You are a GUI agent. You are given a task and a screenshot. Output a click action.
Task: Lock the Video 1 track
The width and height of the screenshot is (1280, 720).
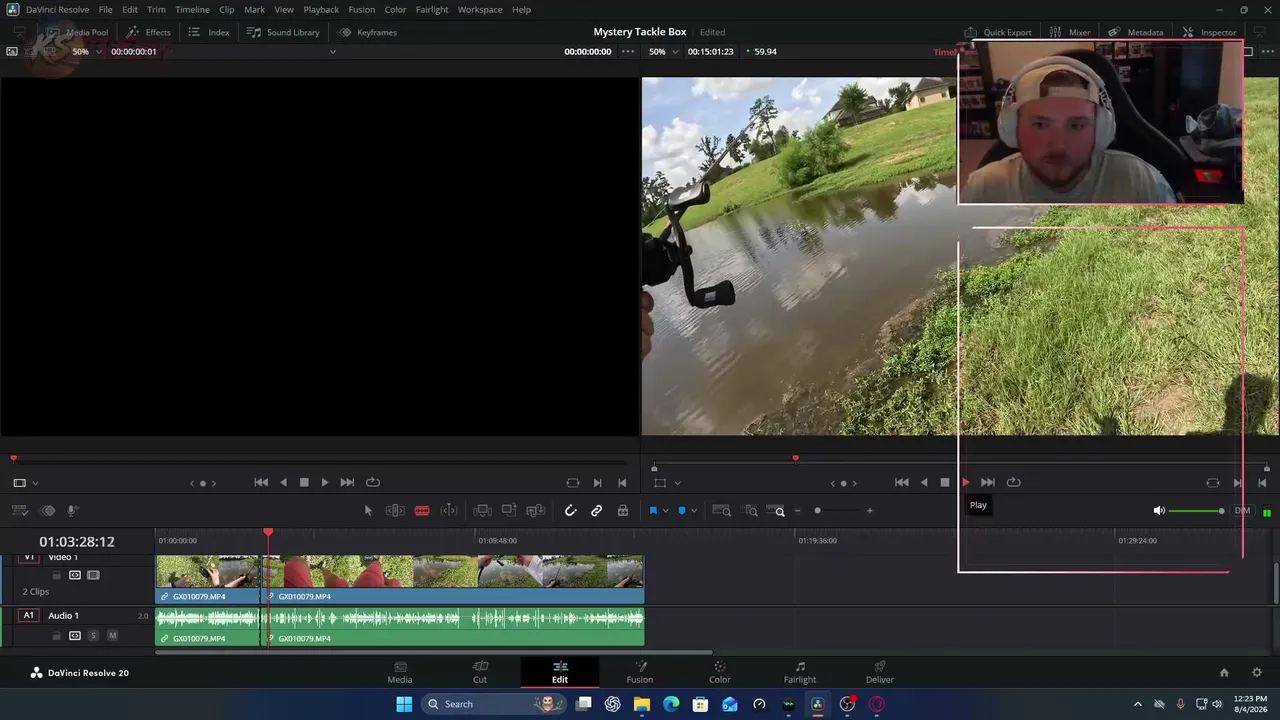point(56,575)
